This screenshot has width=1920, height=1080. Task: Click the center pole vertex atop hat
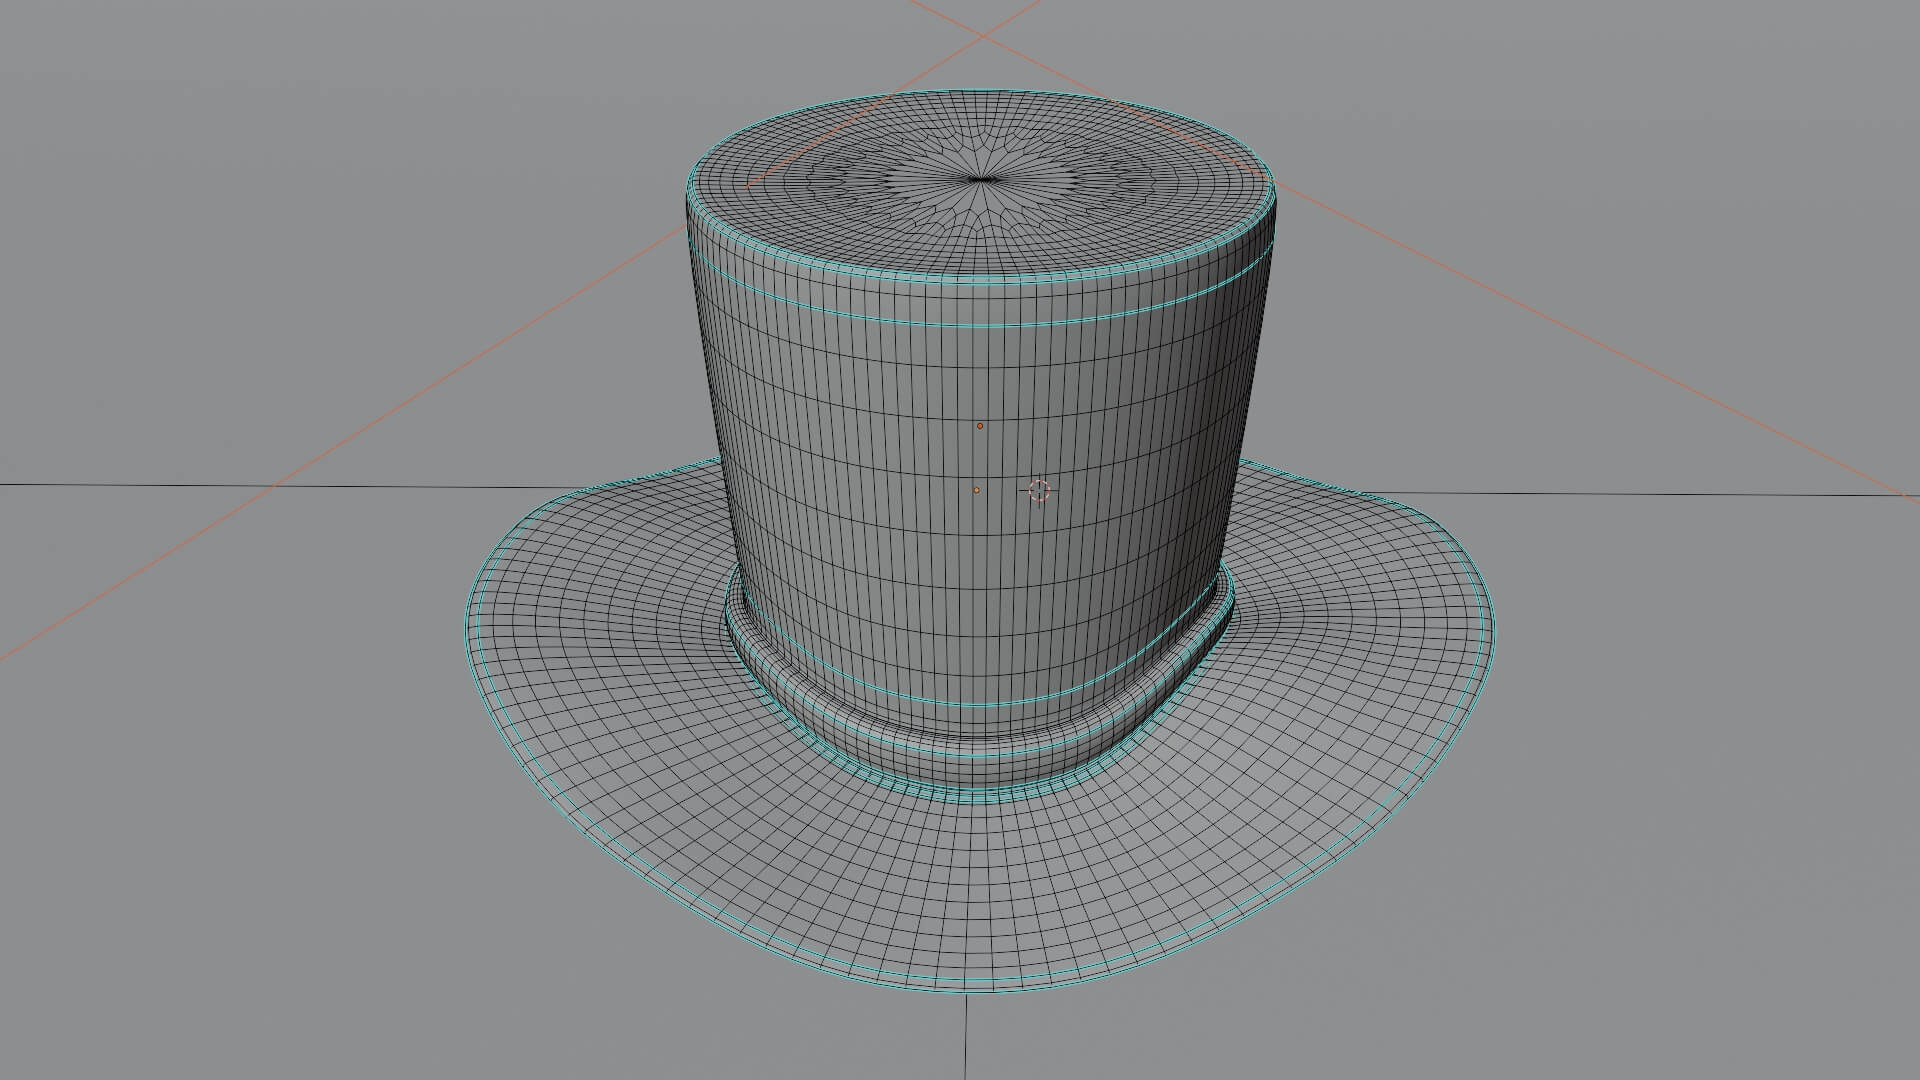[x=983, y=179]
